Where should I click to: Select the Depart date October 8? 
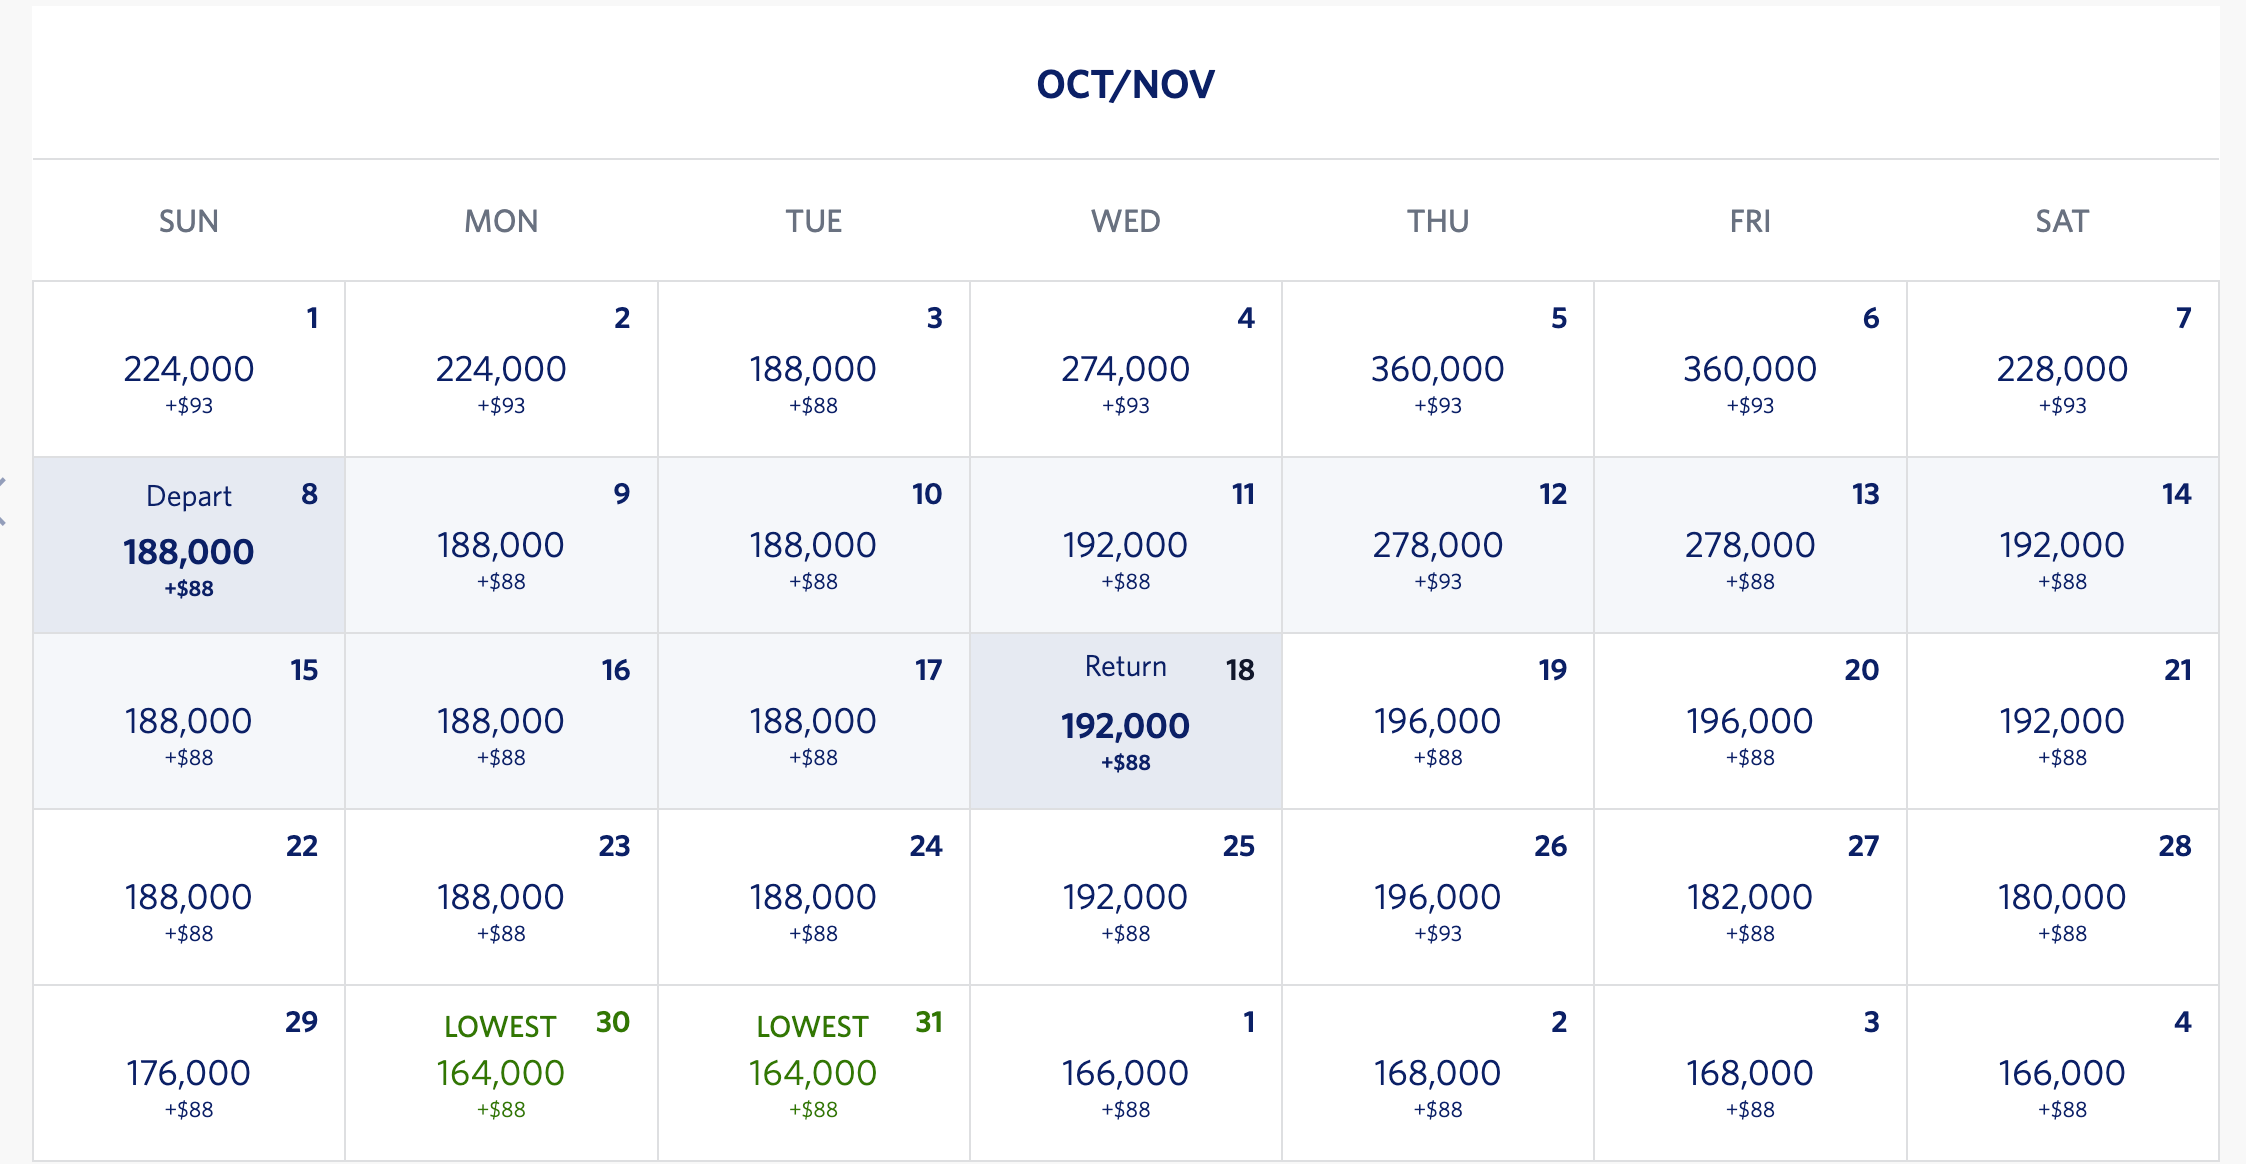189,545
